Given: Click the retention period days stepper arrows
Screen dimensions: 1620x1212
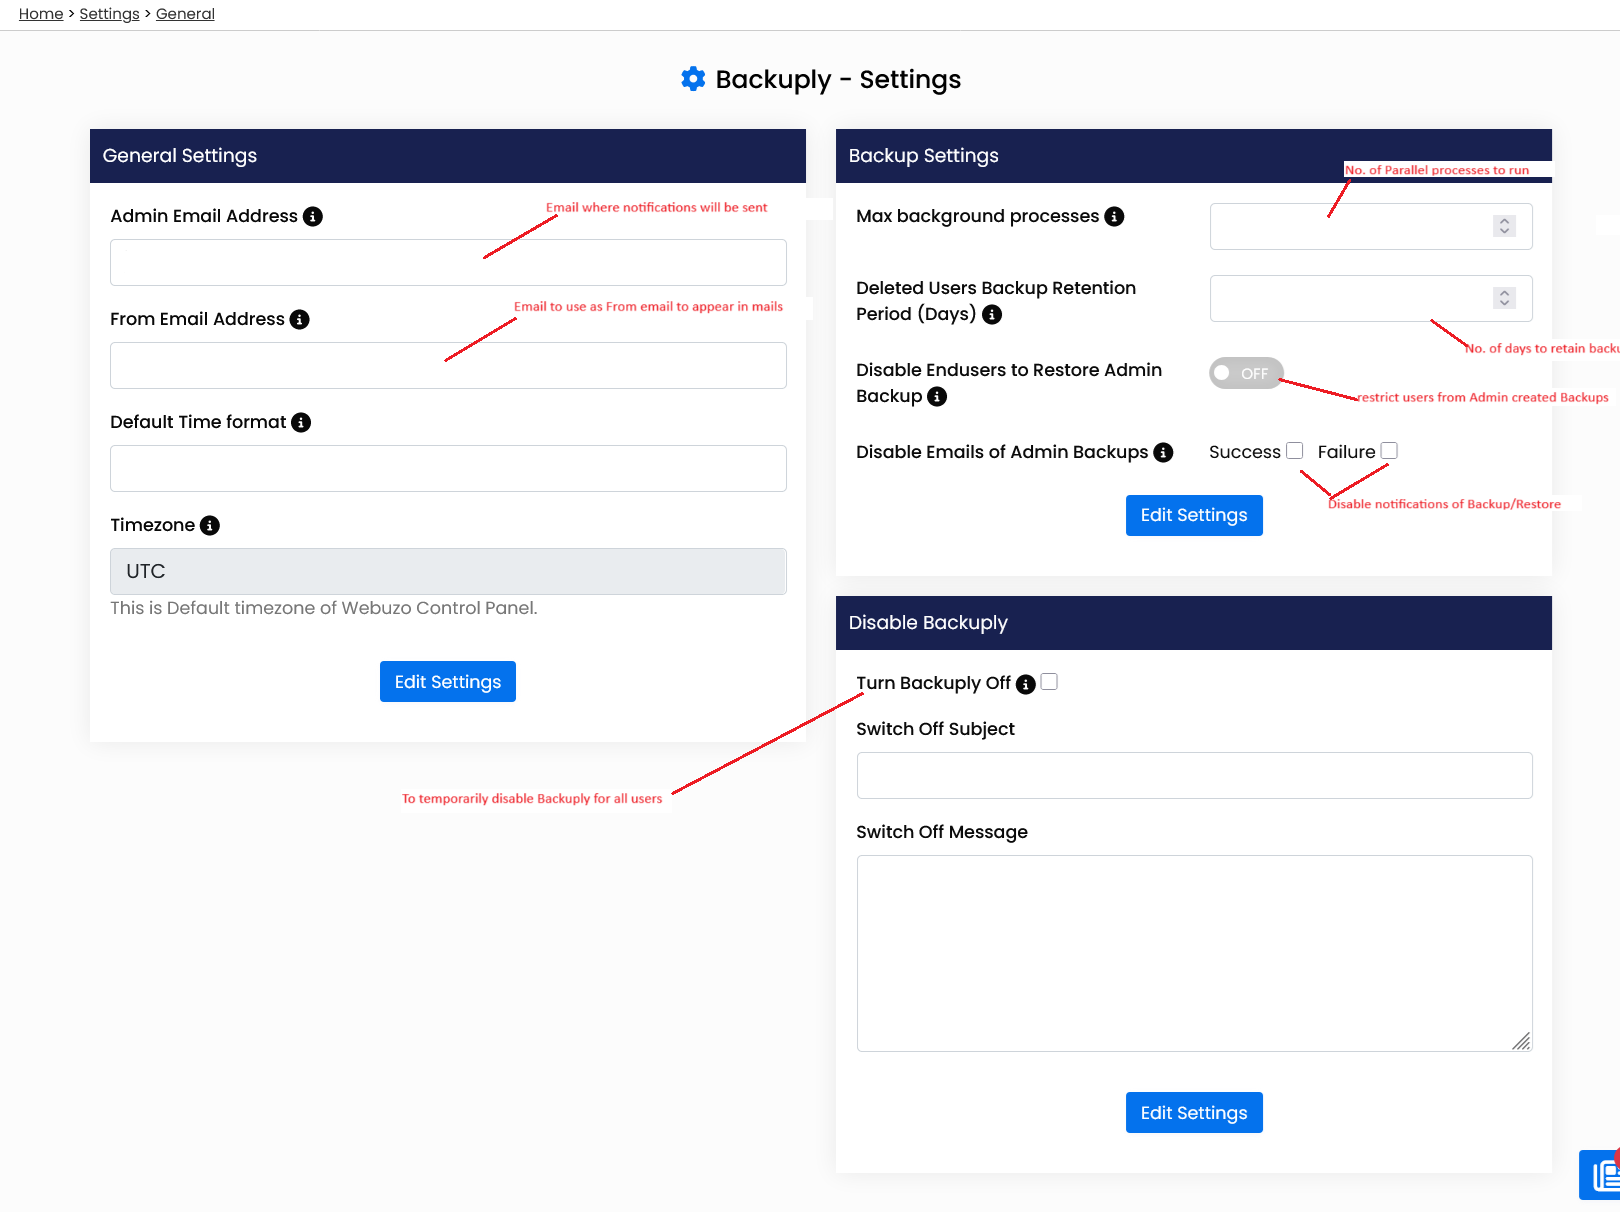Looking at the screenshot, I should (1504, 298).
